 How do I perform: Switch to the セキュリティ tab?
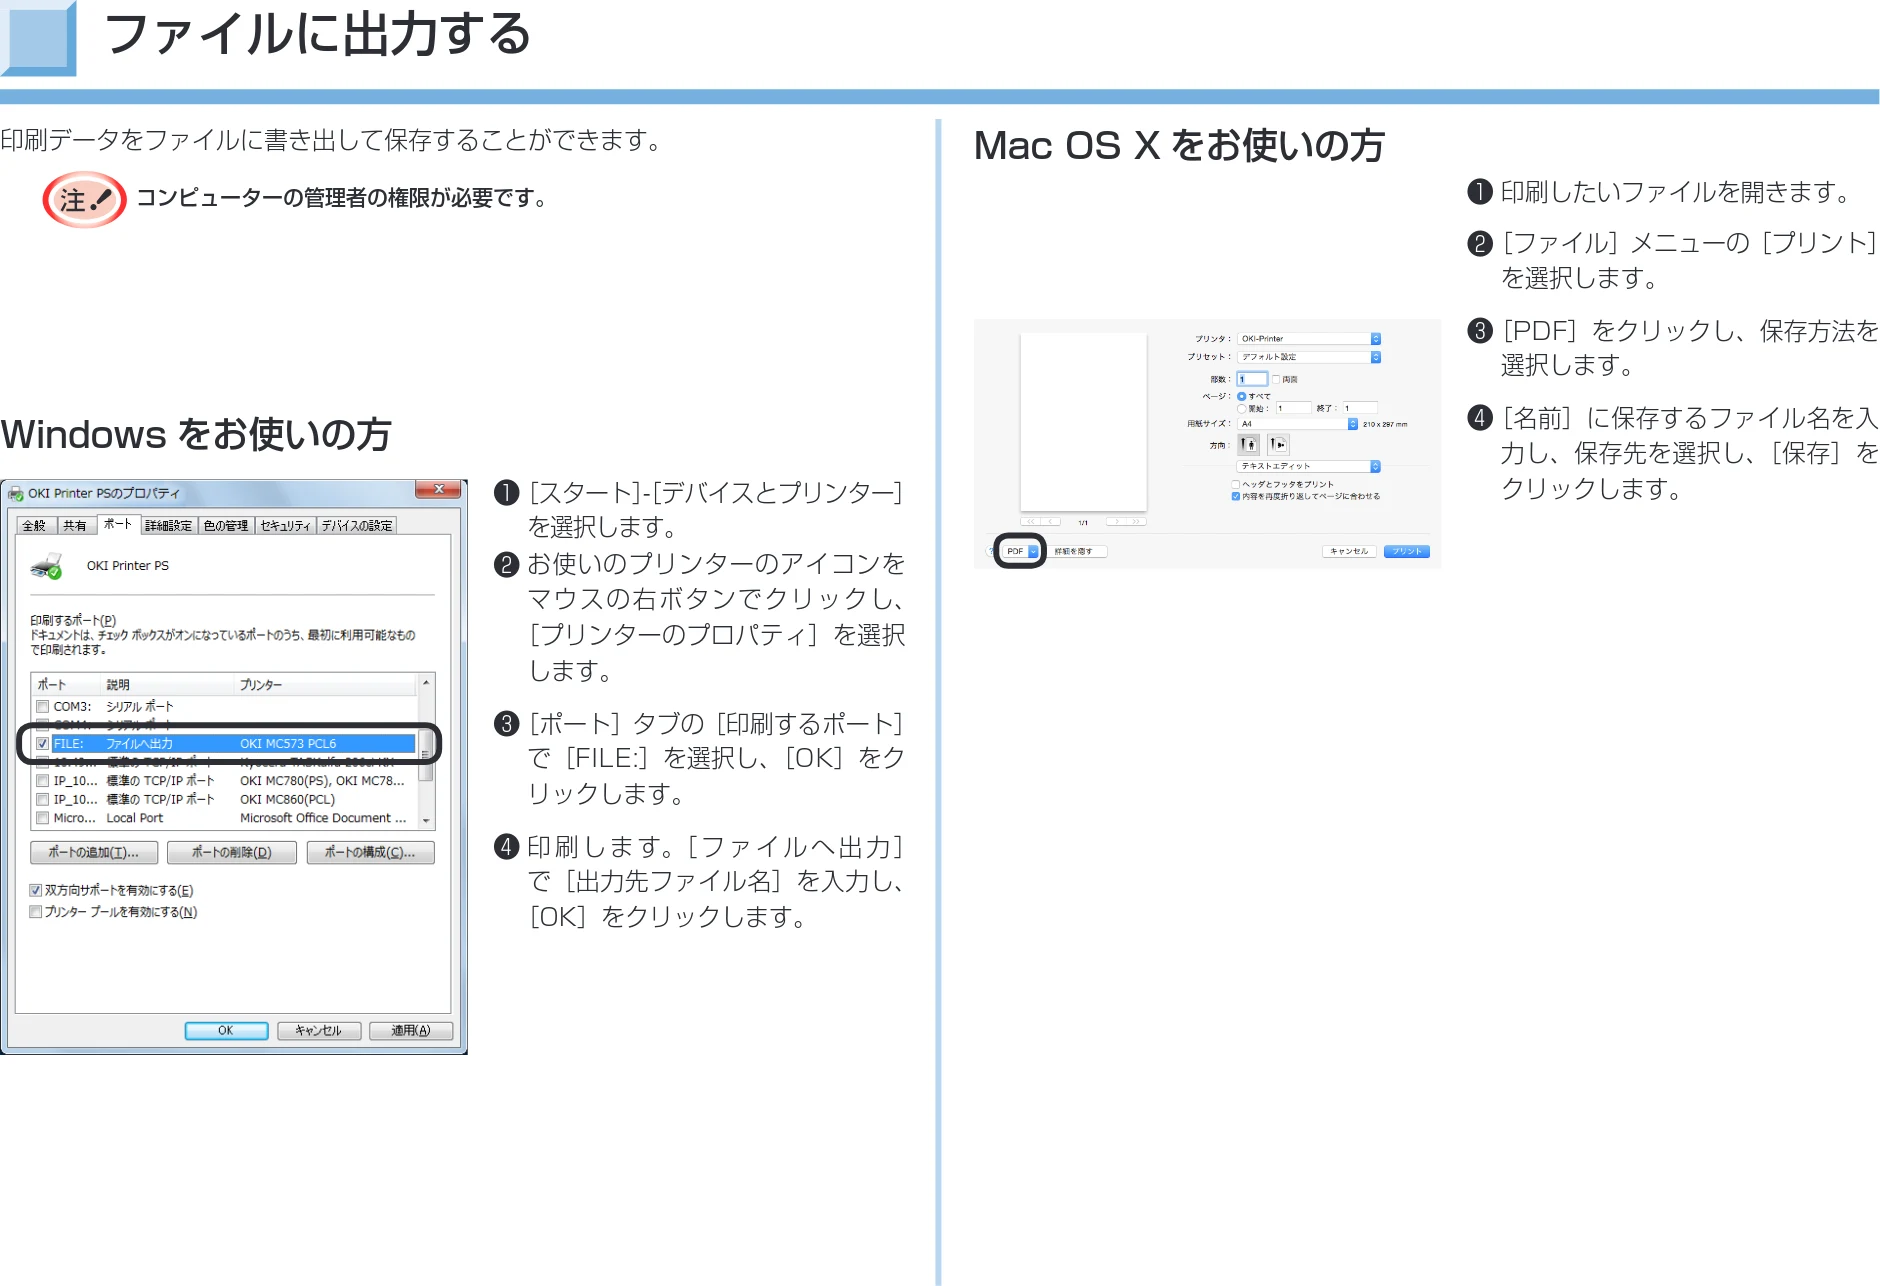(285, 526)
